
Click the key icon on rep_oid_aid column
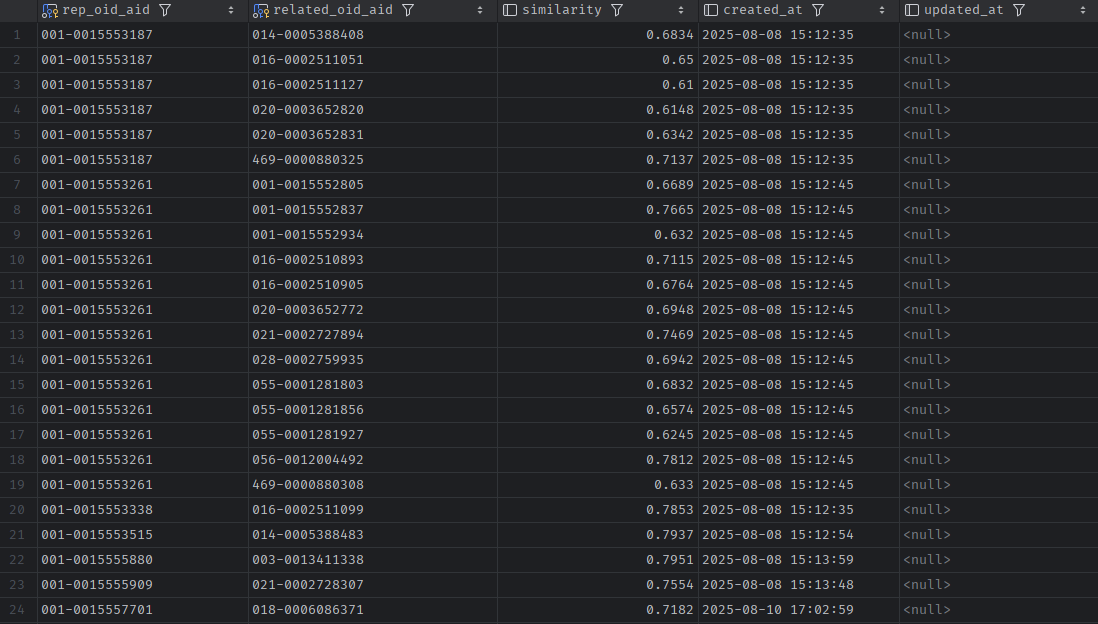click(x=50, y=11)
